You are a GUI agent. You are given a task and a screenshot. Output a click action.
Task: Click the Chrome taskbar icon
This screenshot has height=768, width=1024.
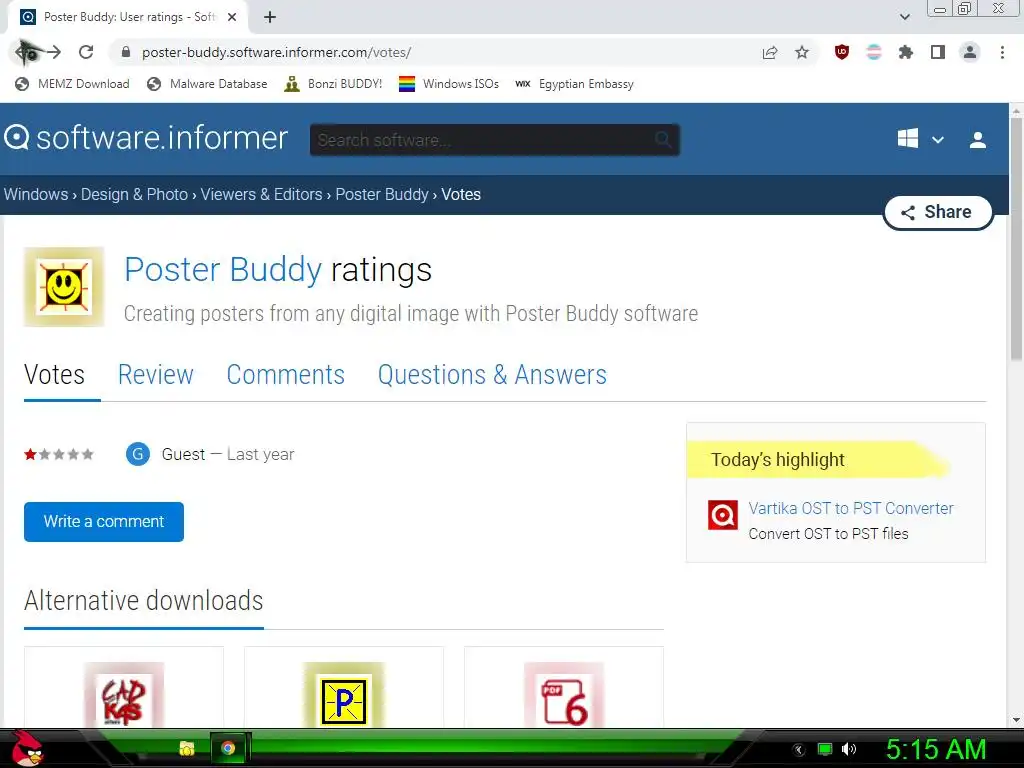click(228, 748)
